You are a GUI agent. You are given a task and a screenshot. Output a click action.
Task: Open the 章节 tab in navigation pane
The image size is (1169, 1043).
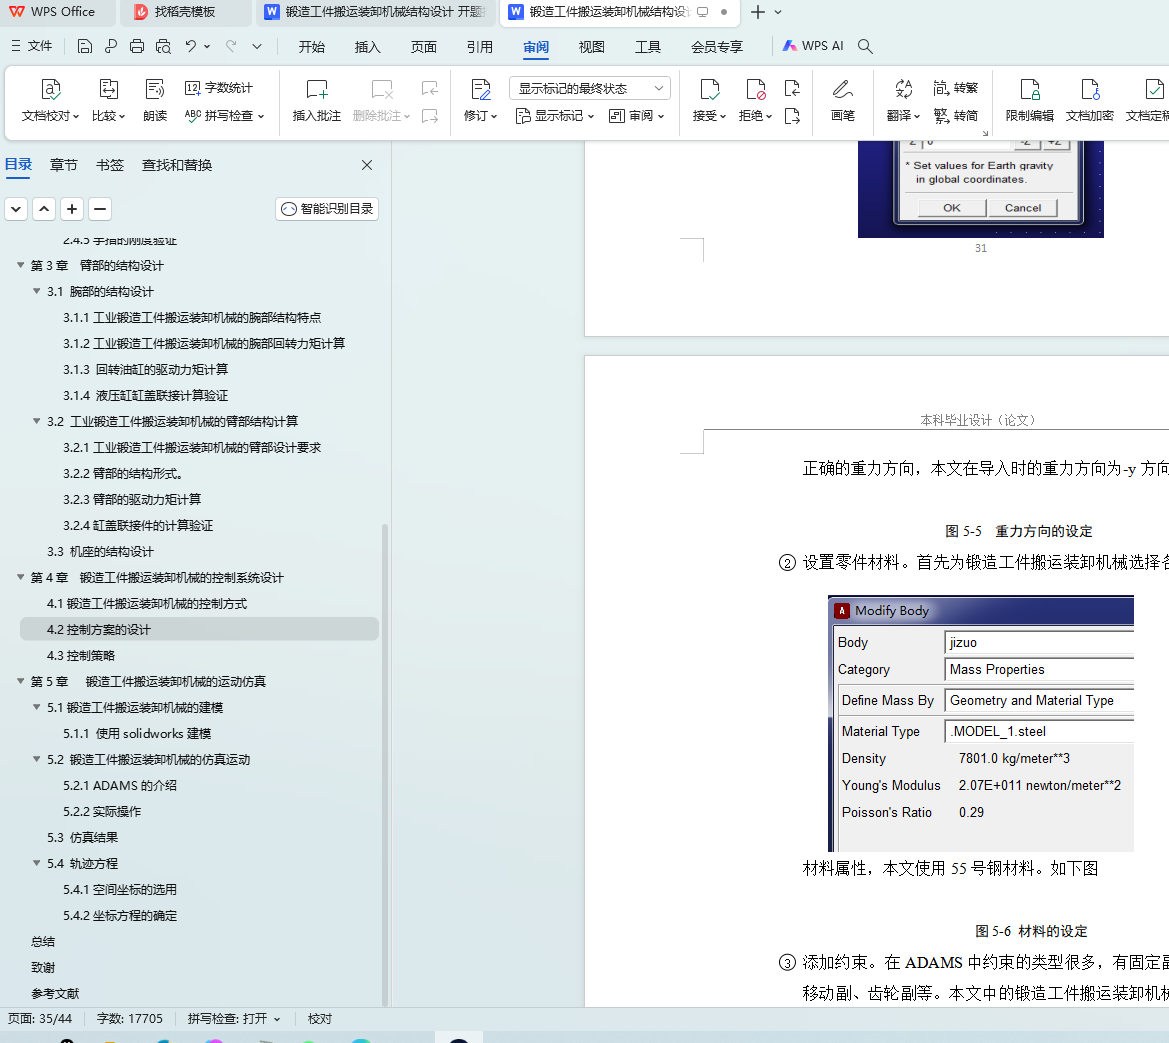coord(63,165)
